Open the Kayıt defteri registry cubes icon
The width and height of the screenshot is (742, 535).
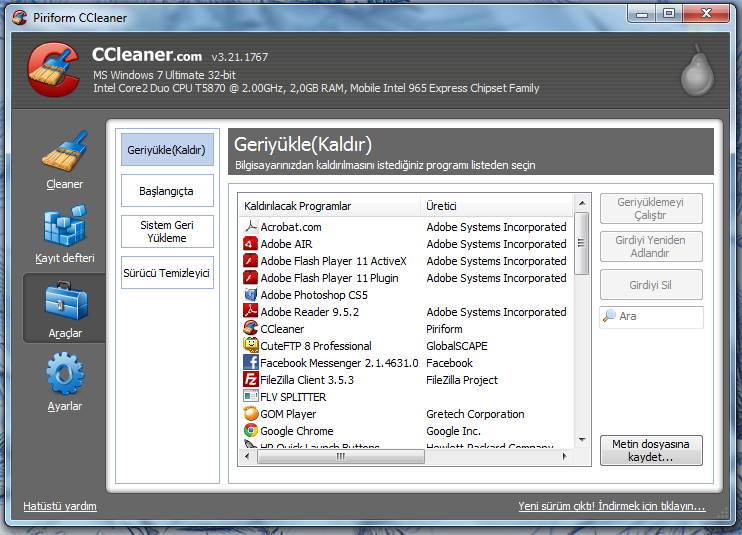[x=65, y=225]
